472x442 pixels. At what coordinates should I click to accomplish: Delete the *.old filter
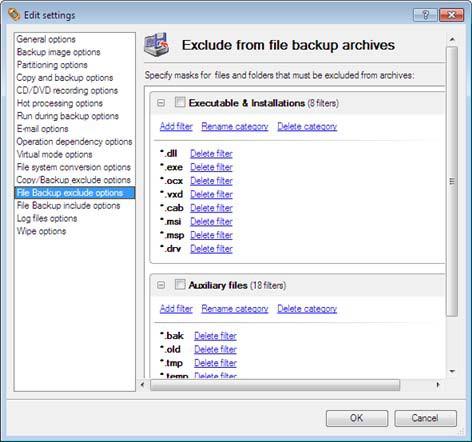[x=215, y=350]
